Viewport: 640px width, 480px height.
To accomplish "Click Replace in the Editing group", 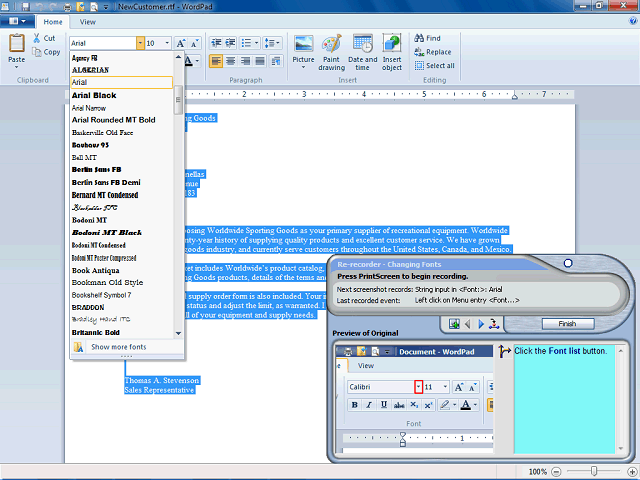I will click(433, 52).
